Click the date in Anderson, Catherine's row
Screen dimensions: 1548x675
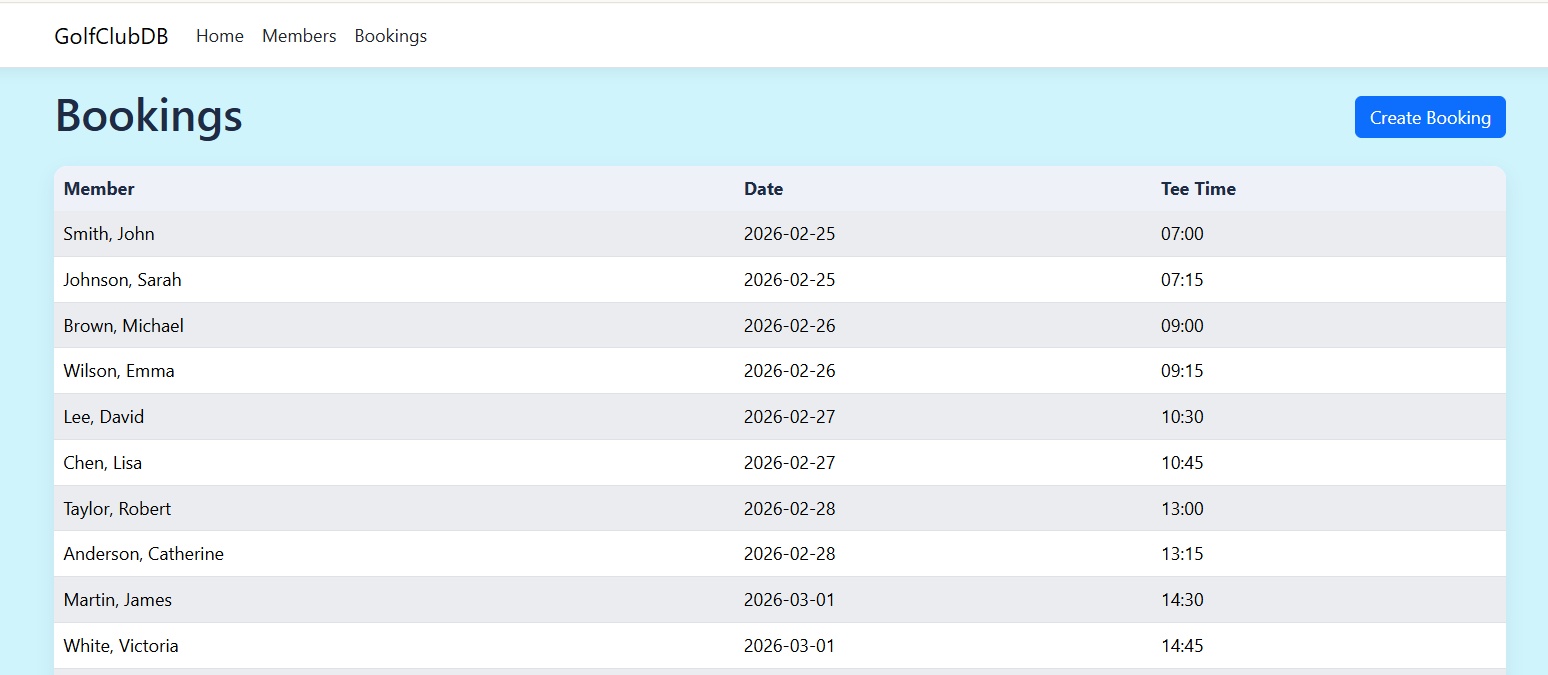790,554
